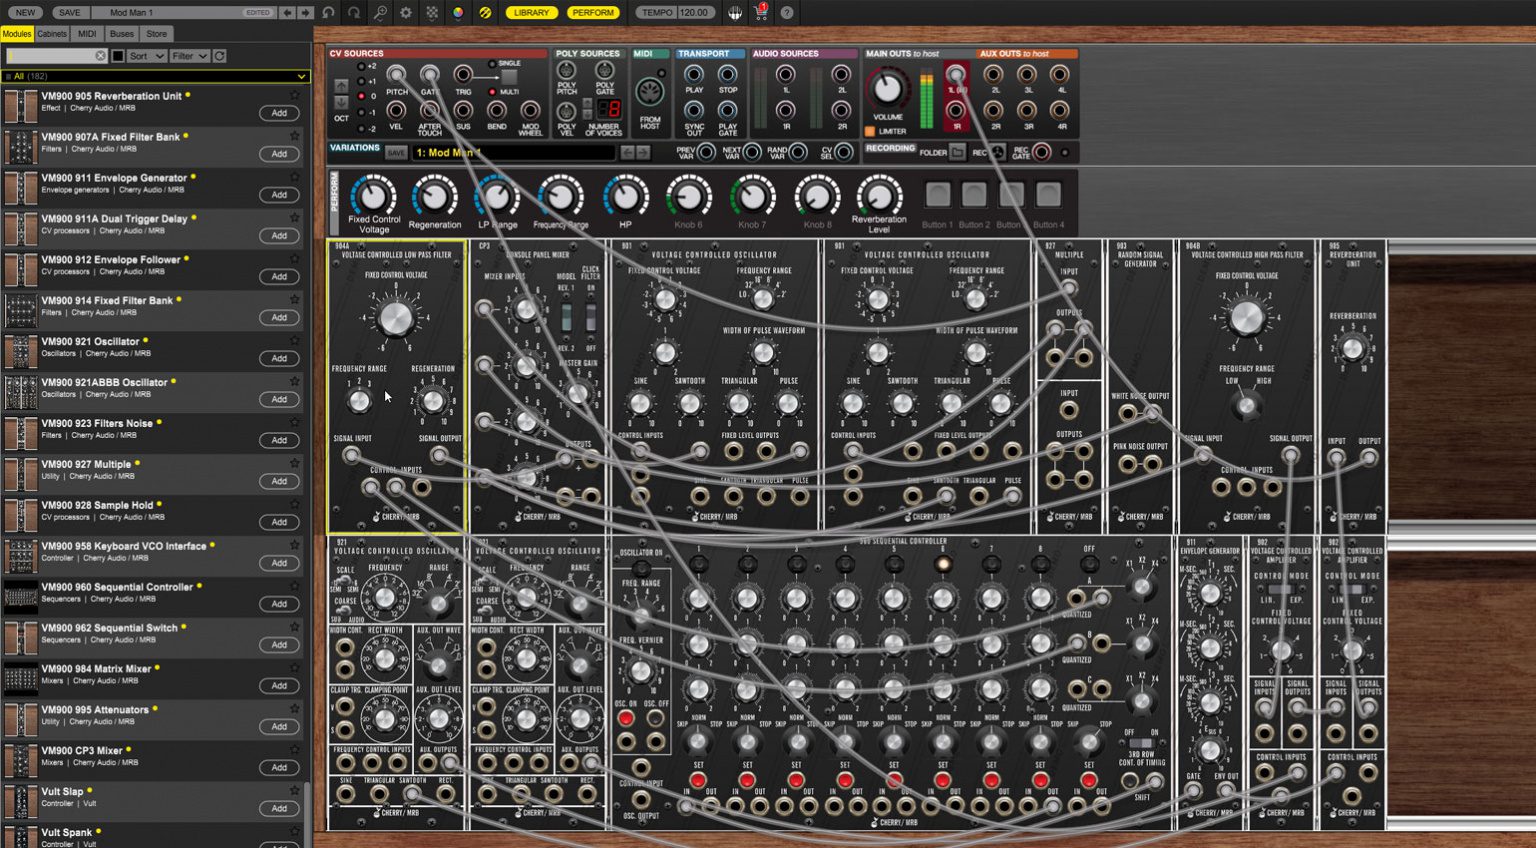This screenshot has width=1536, height=848.
Task: Select the MULTI trigger mode radio button
Action: [492, 92]
